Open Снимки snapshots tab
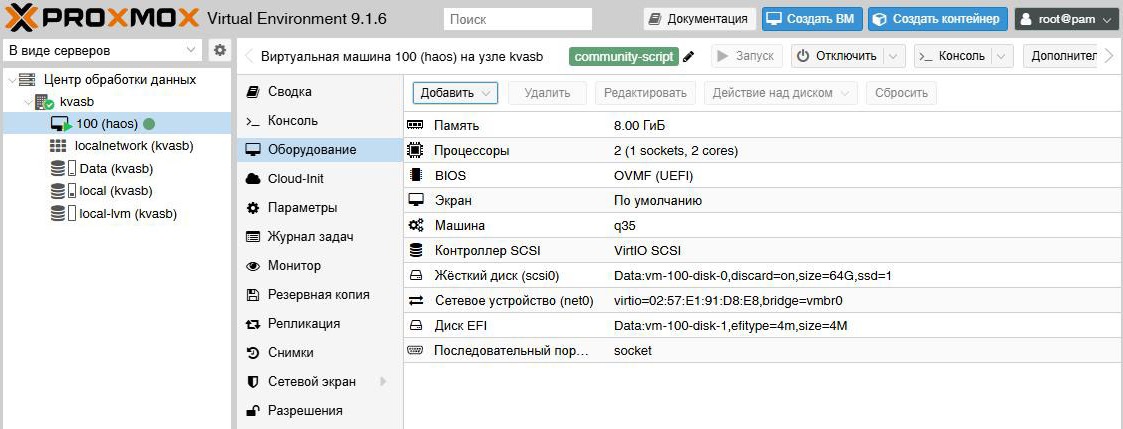 click(319, 352)
